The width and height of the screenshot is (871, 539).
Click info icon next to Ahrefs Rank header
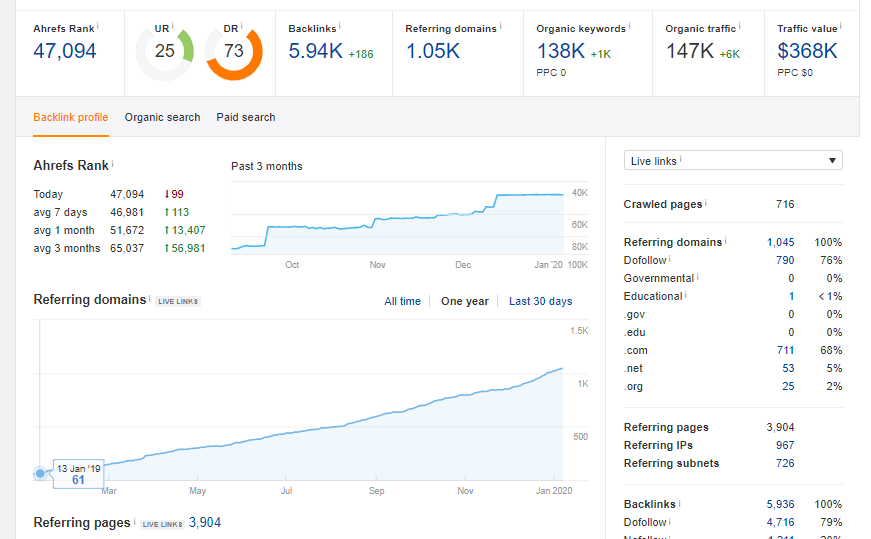[x=99, y=25]
